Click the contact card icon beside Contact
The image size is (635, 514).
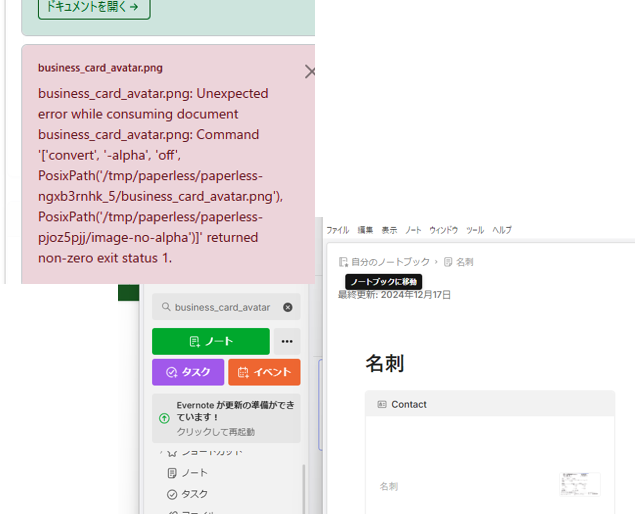tap(381, 404)
